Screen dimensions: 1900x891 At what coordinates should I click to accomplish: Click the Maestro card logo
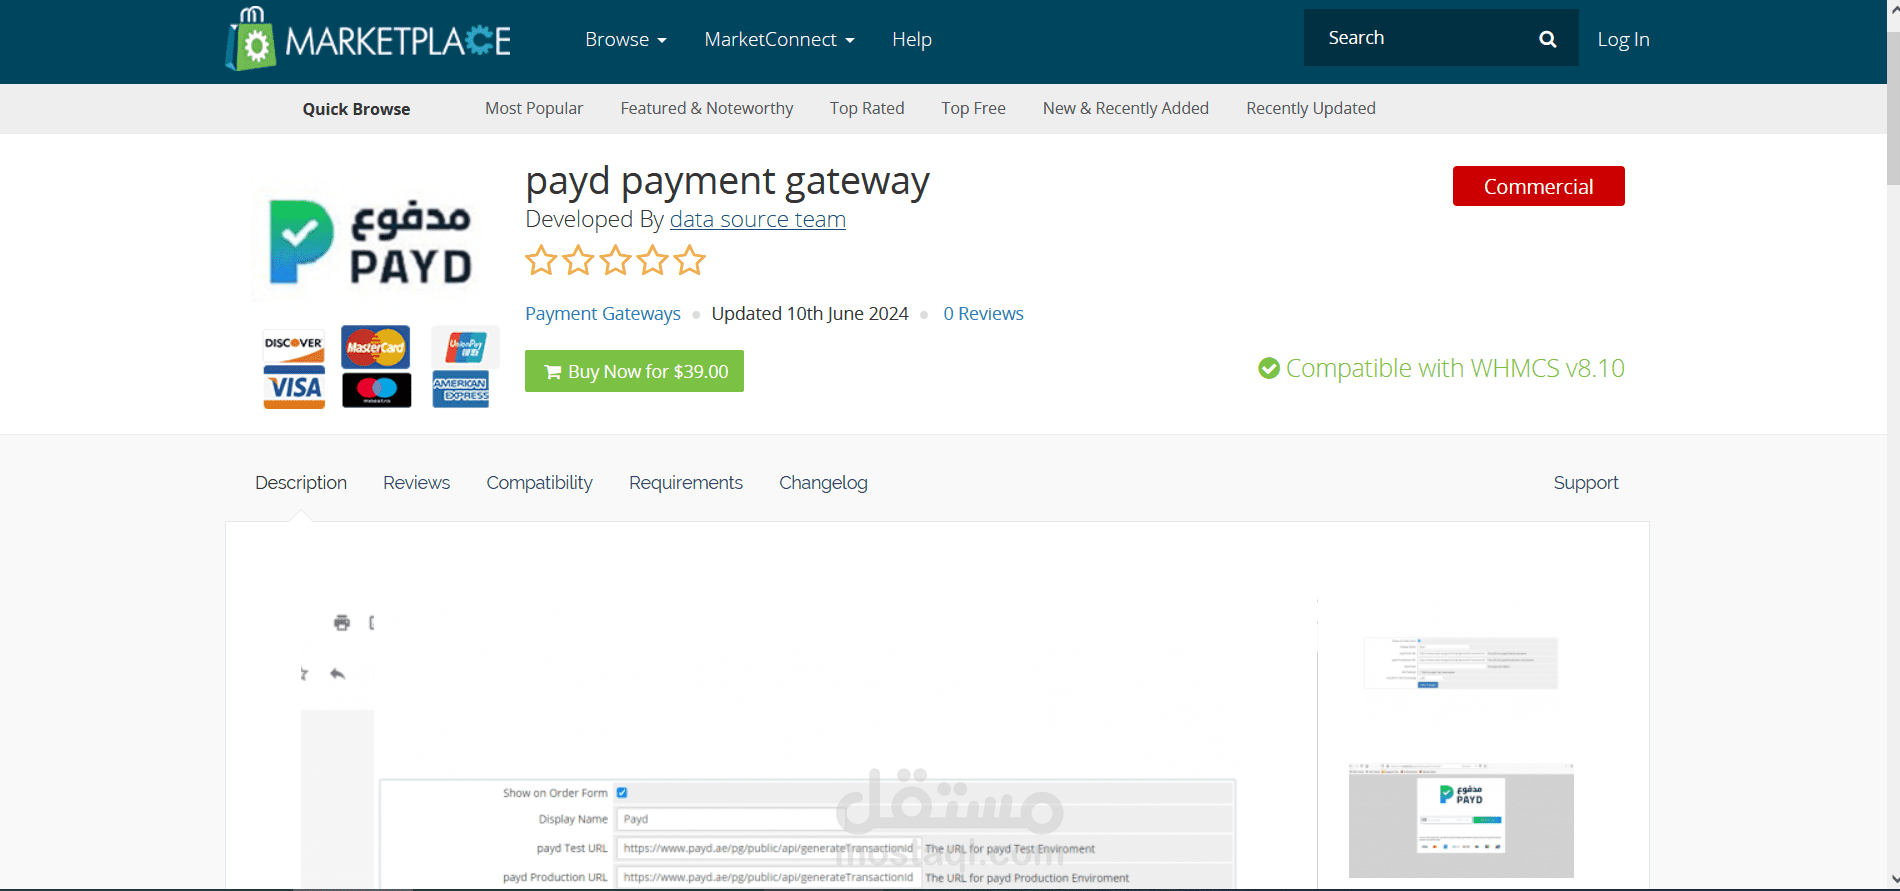point(377,390)
